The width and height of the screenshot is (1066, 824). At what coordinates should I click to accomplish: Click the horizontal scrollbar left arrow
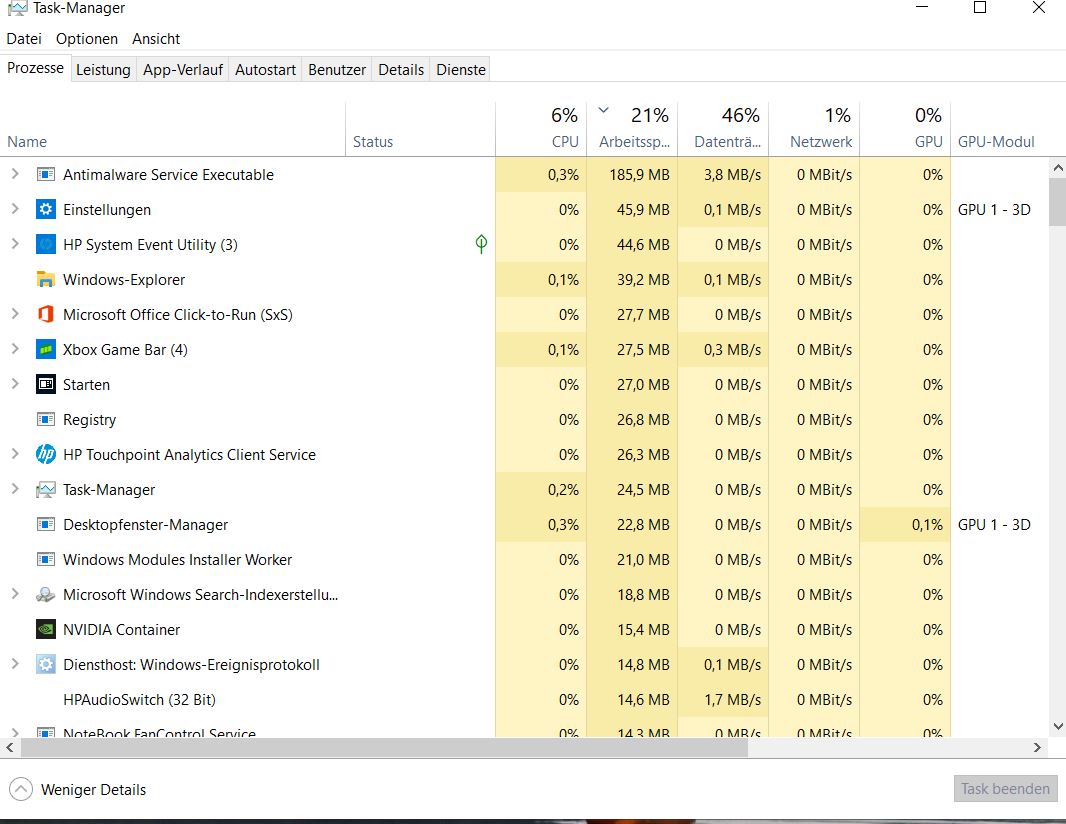[10, 748]
